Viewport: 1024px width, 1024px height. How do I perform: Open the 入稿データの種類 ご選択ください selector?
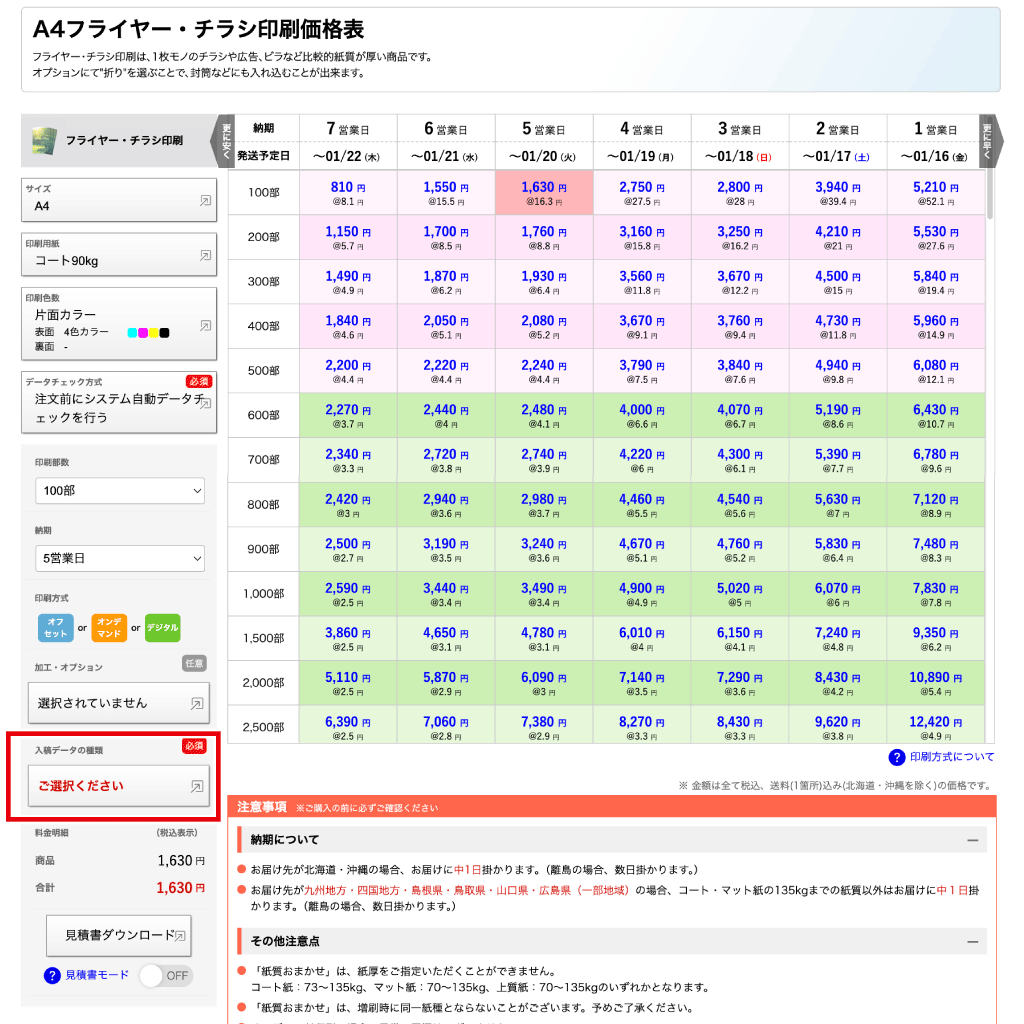(119, 786)
